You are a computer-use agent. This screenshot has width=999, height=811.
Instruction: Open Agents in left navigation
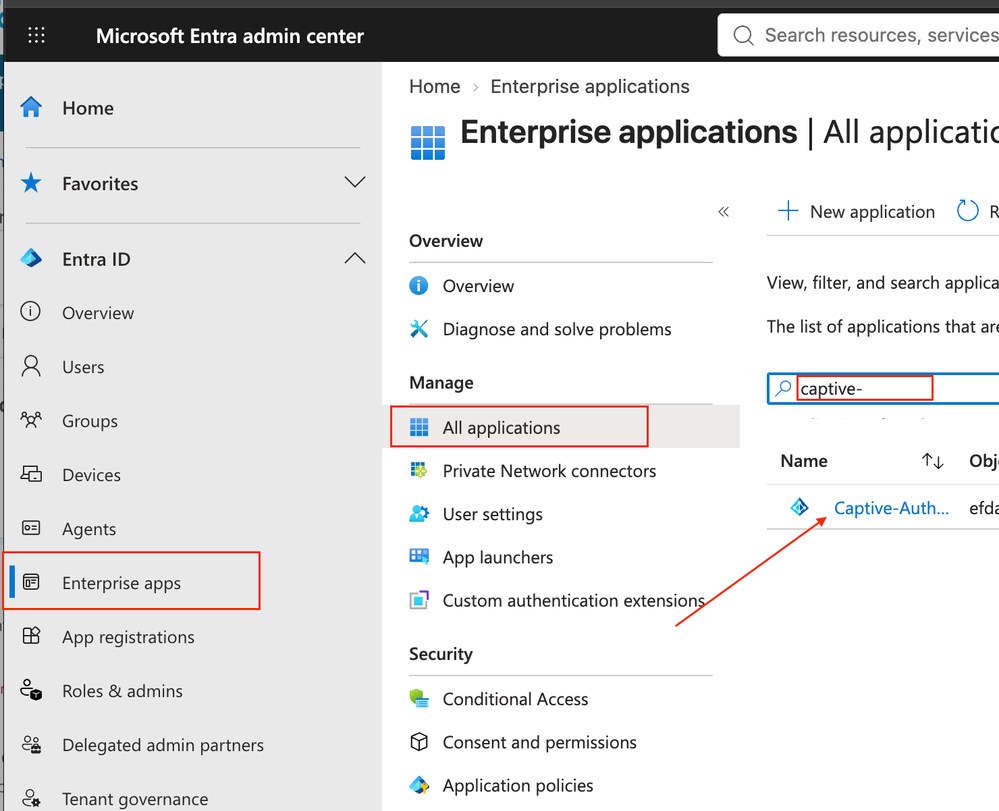tap(89, 529)
